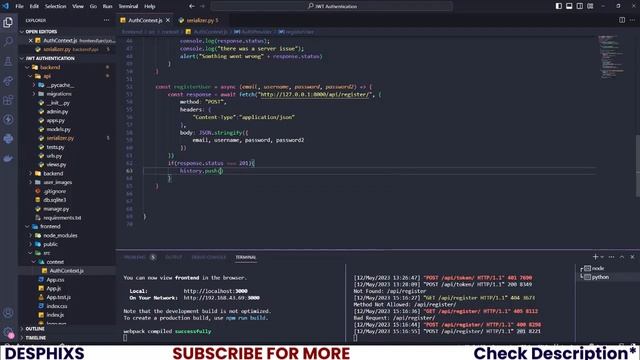The image size is (640, 360).
Task: Switch to the Problems panel tab
Action: coord(135,257)
